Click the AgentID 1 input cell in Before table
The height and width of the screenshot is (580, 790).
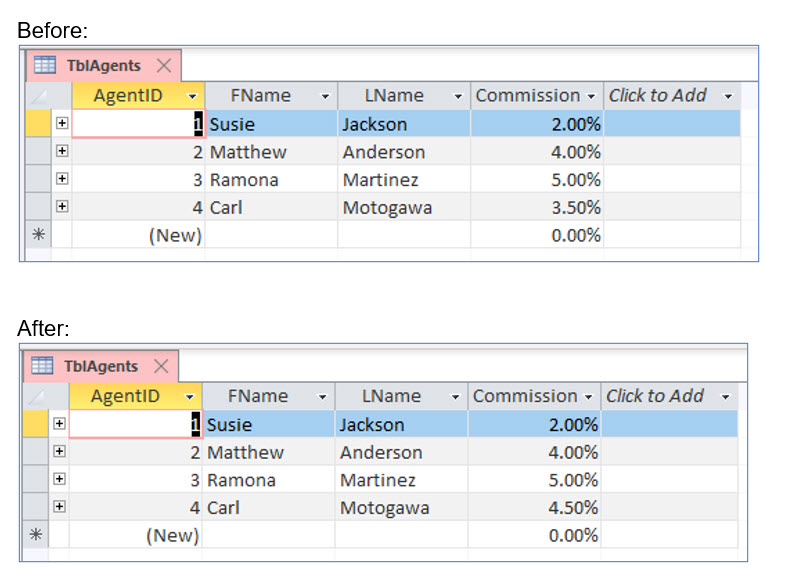pos(138,124)
